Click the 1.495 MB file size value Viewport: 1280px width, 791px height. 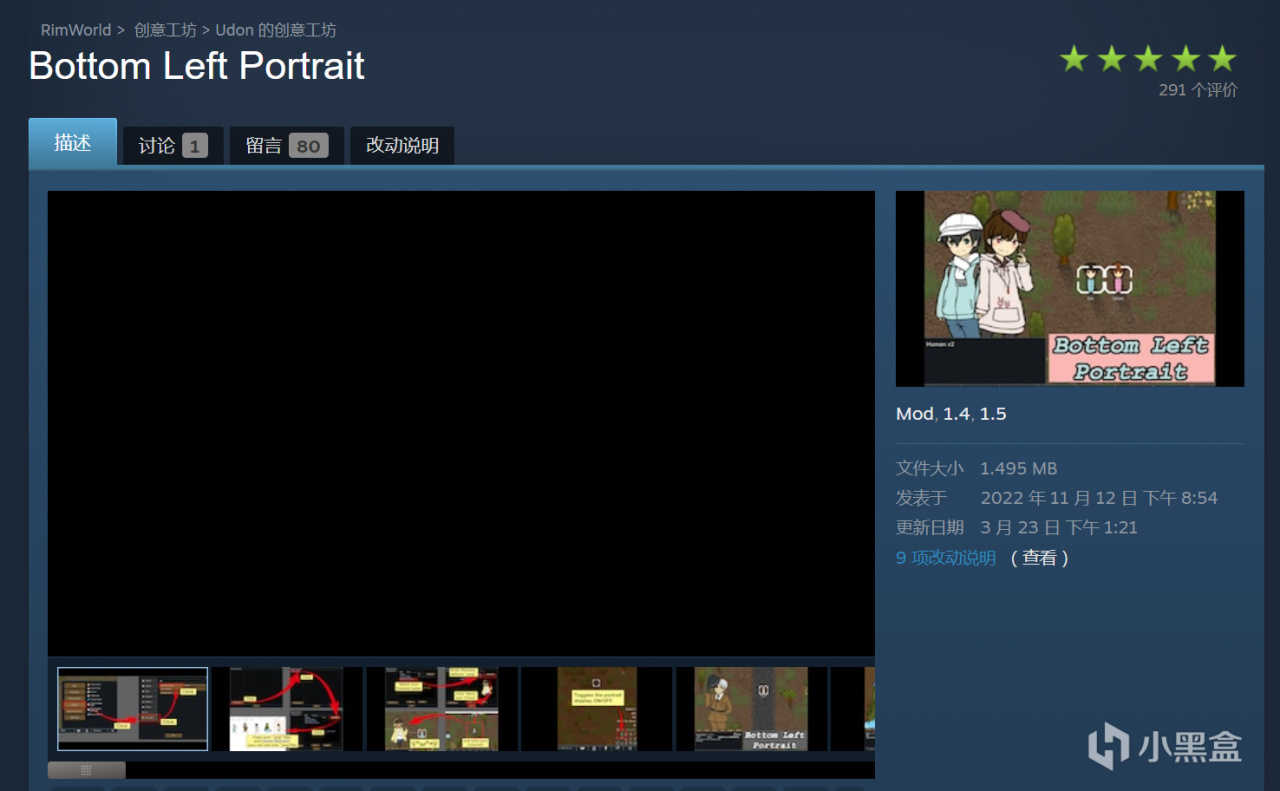1018,469
